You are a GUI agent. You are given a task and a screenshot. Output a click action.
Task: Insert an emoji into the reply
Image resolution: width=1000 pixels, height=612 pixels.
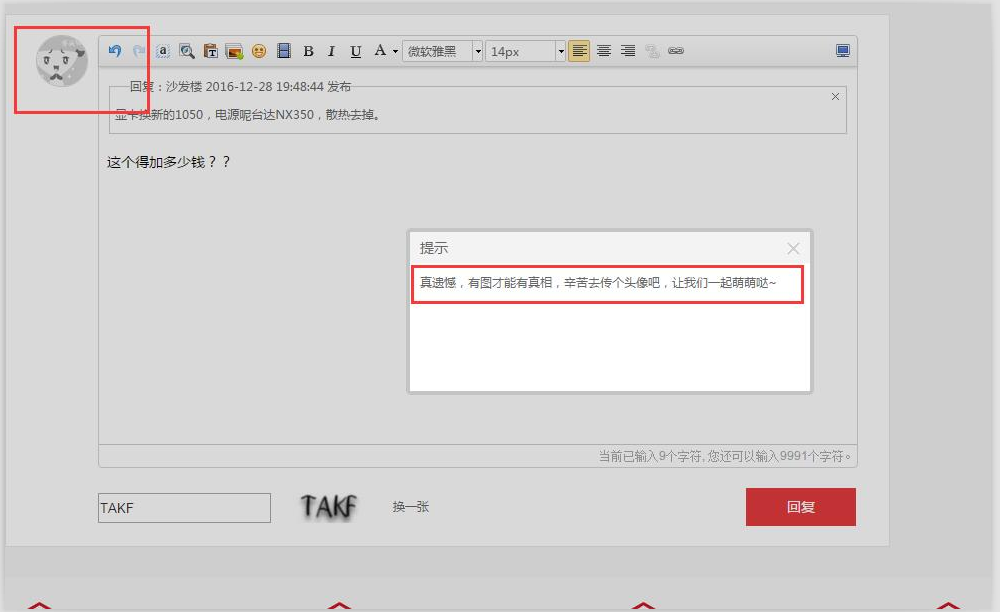tap(257, 50)
